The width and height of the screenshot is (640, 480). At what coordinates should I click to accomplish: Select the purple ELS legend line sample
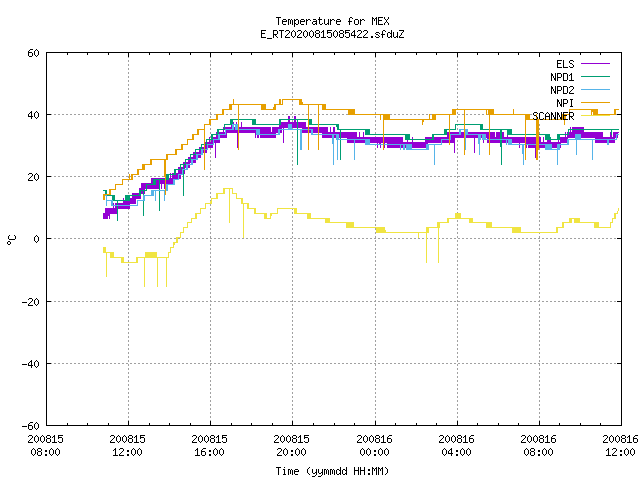tap(596, 64)
